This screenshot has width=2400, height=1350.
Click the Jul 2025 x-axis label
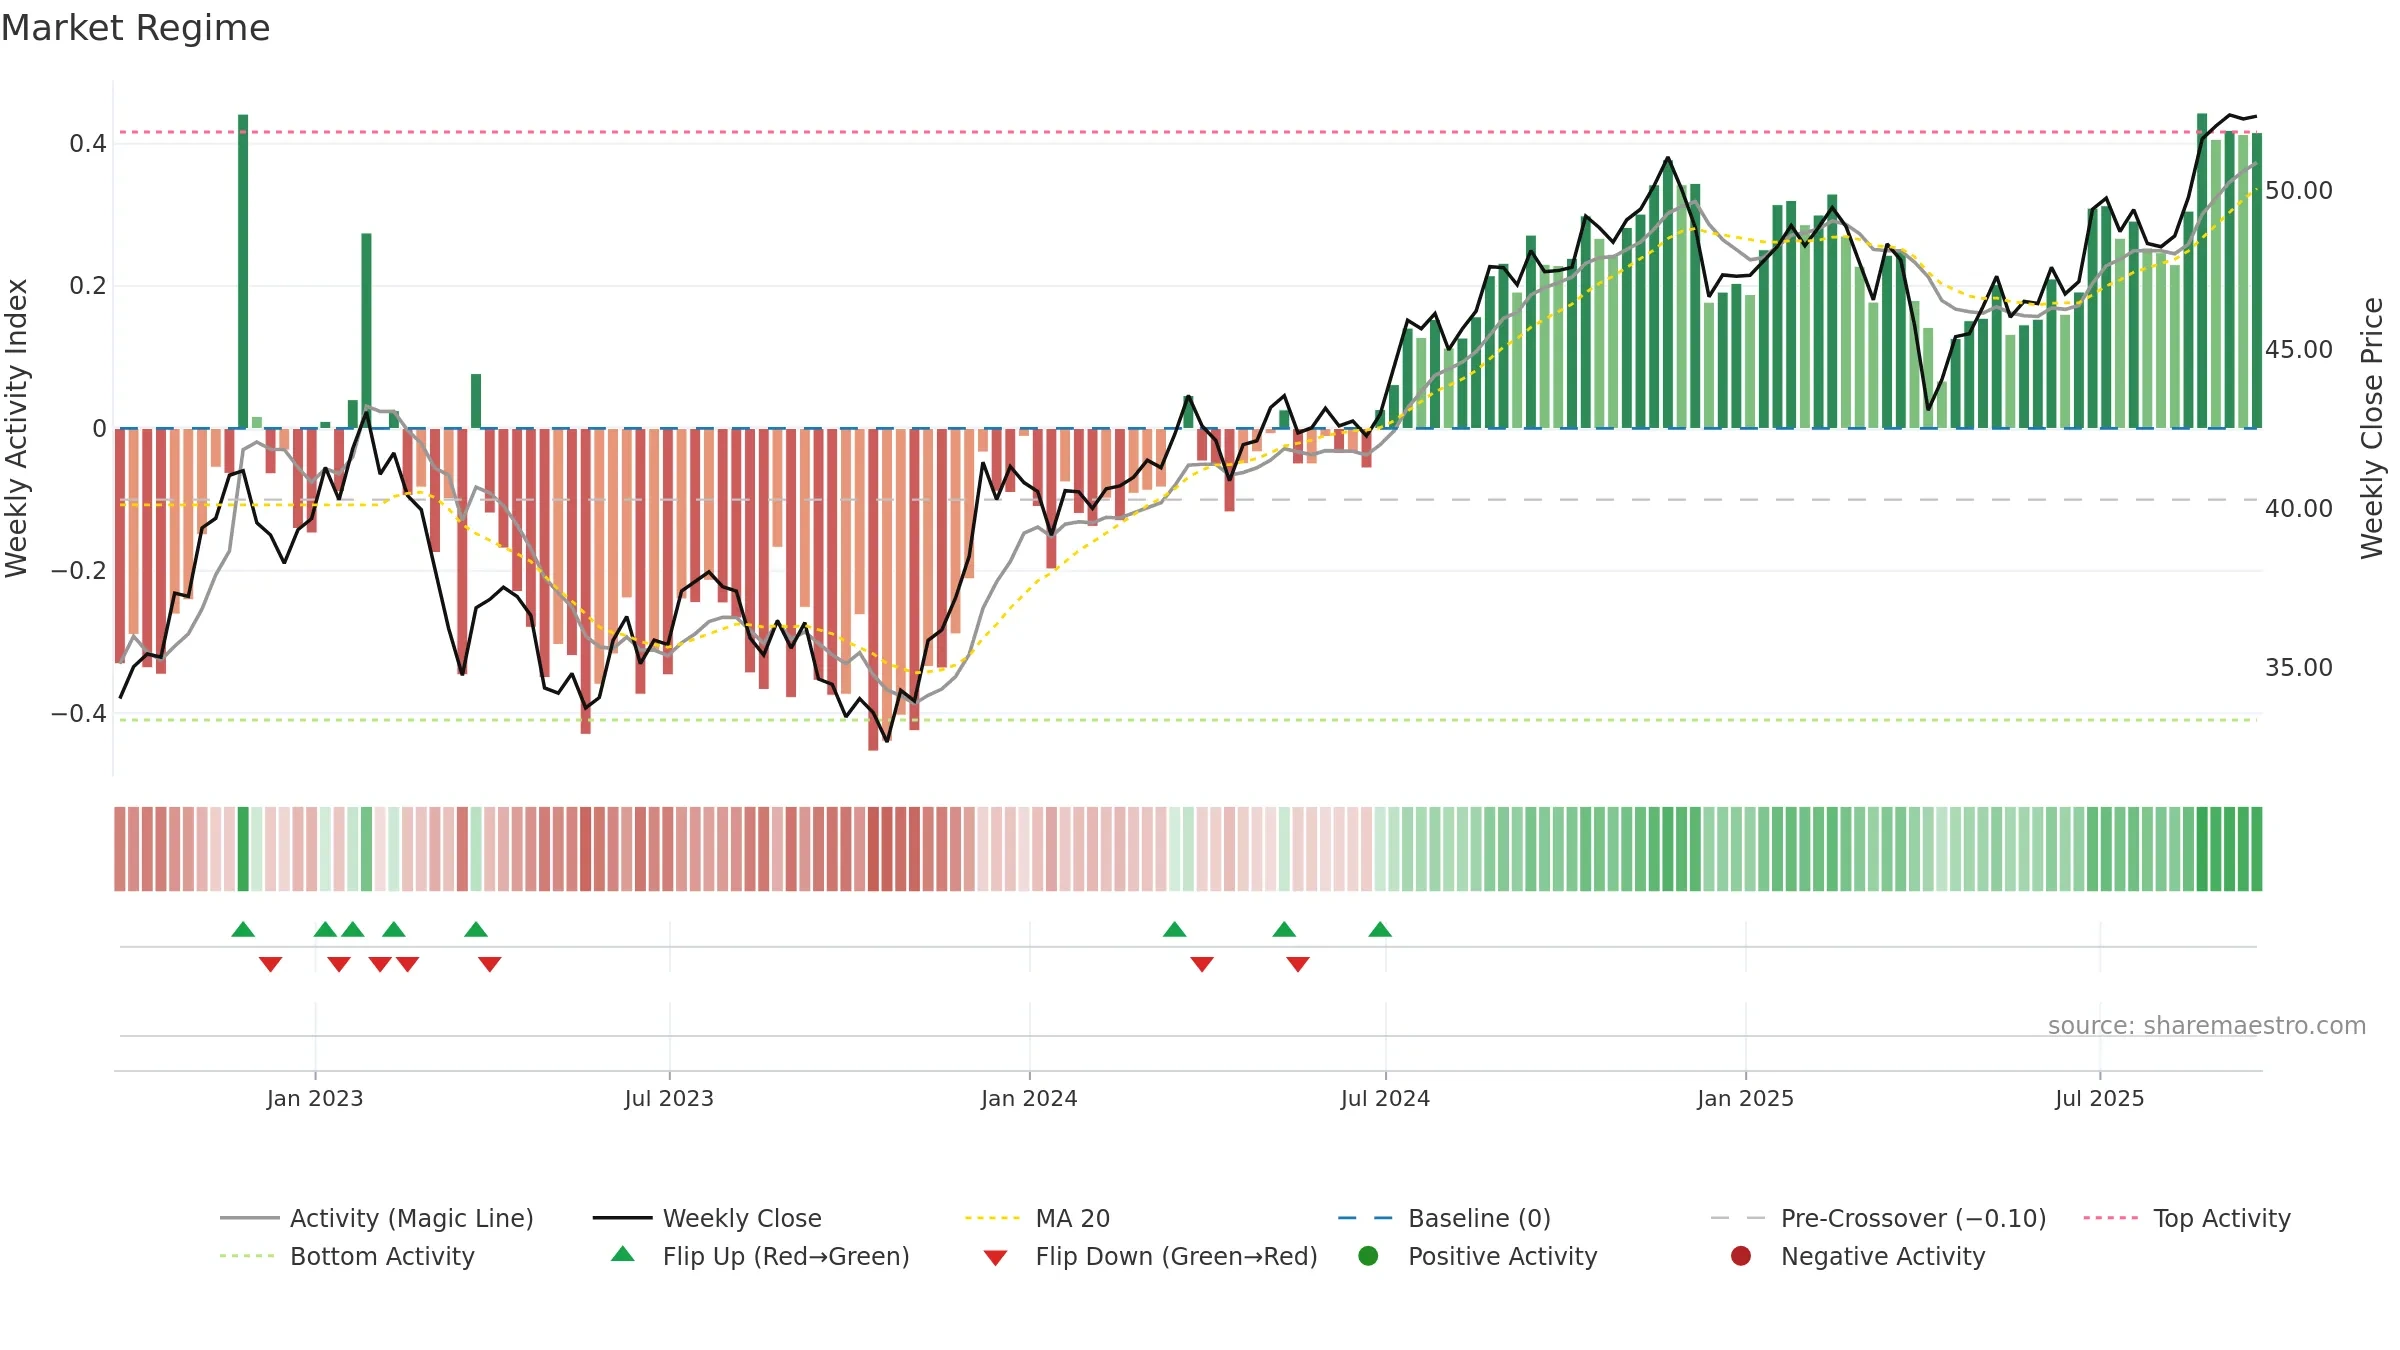pyautogui.click(x=2100, y=1099)
